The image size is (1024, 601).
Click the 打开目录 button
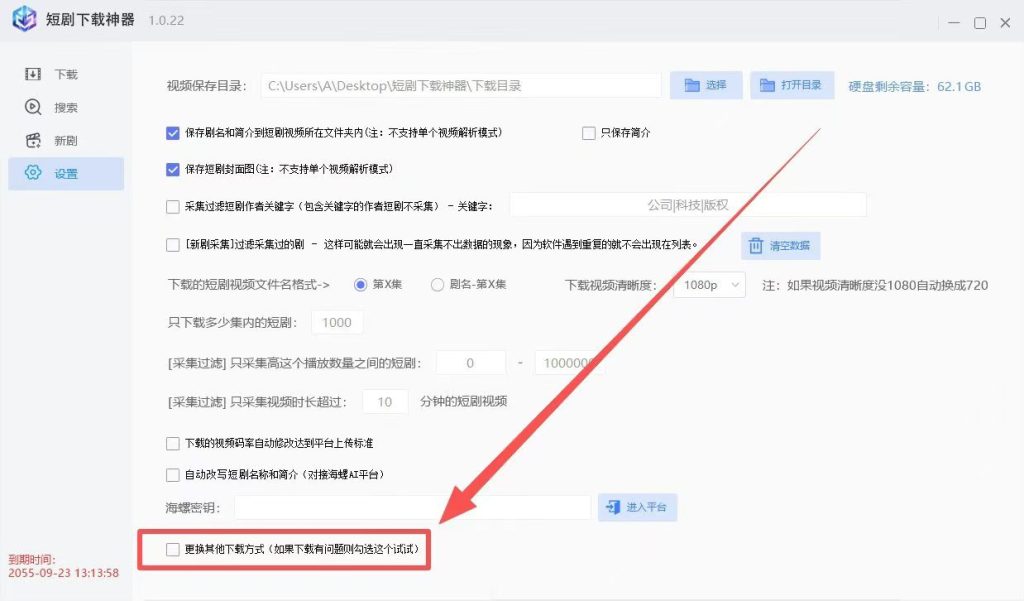[792, 85]
